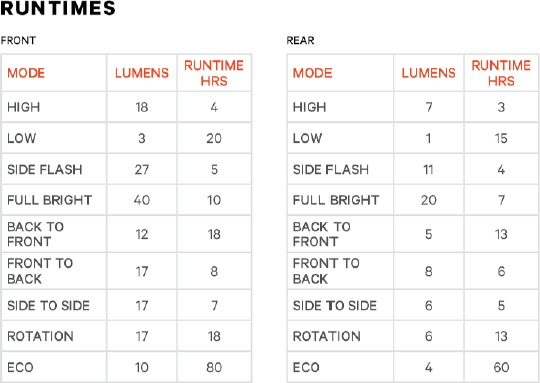Select the REAR table label
The image size is (540, 383).
point(300,41)
